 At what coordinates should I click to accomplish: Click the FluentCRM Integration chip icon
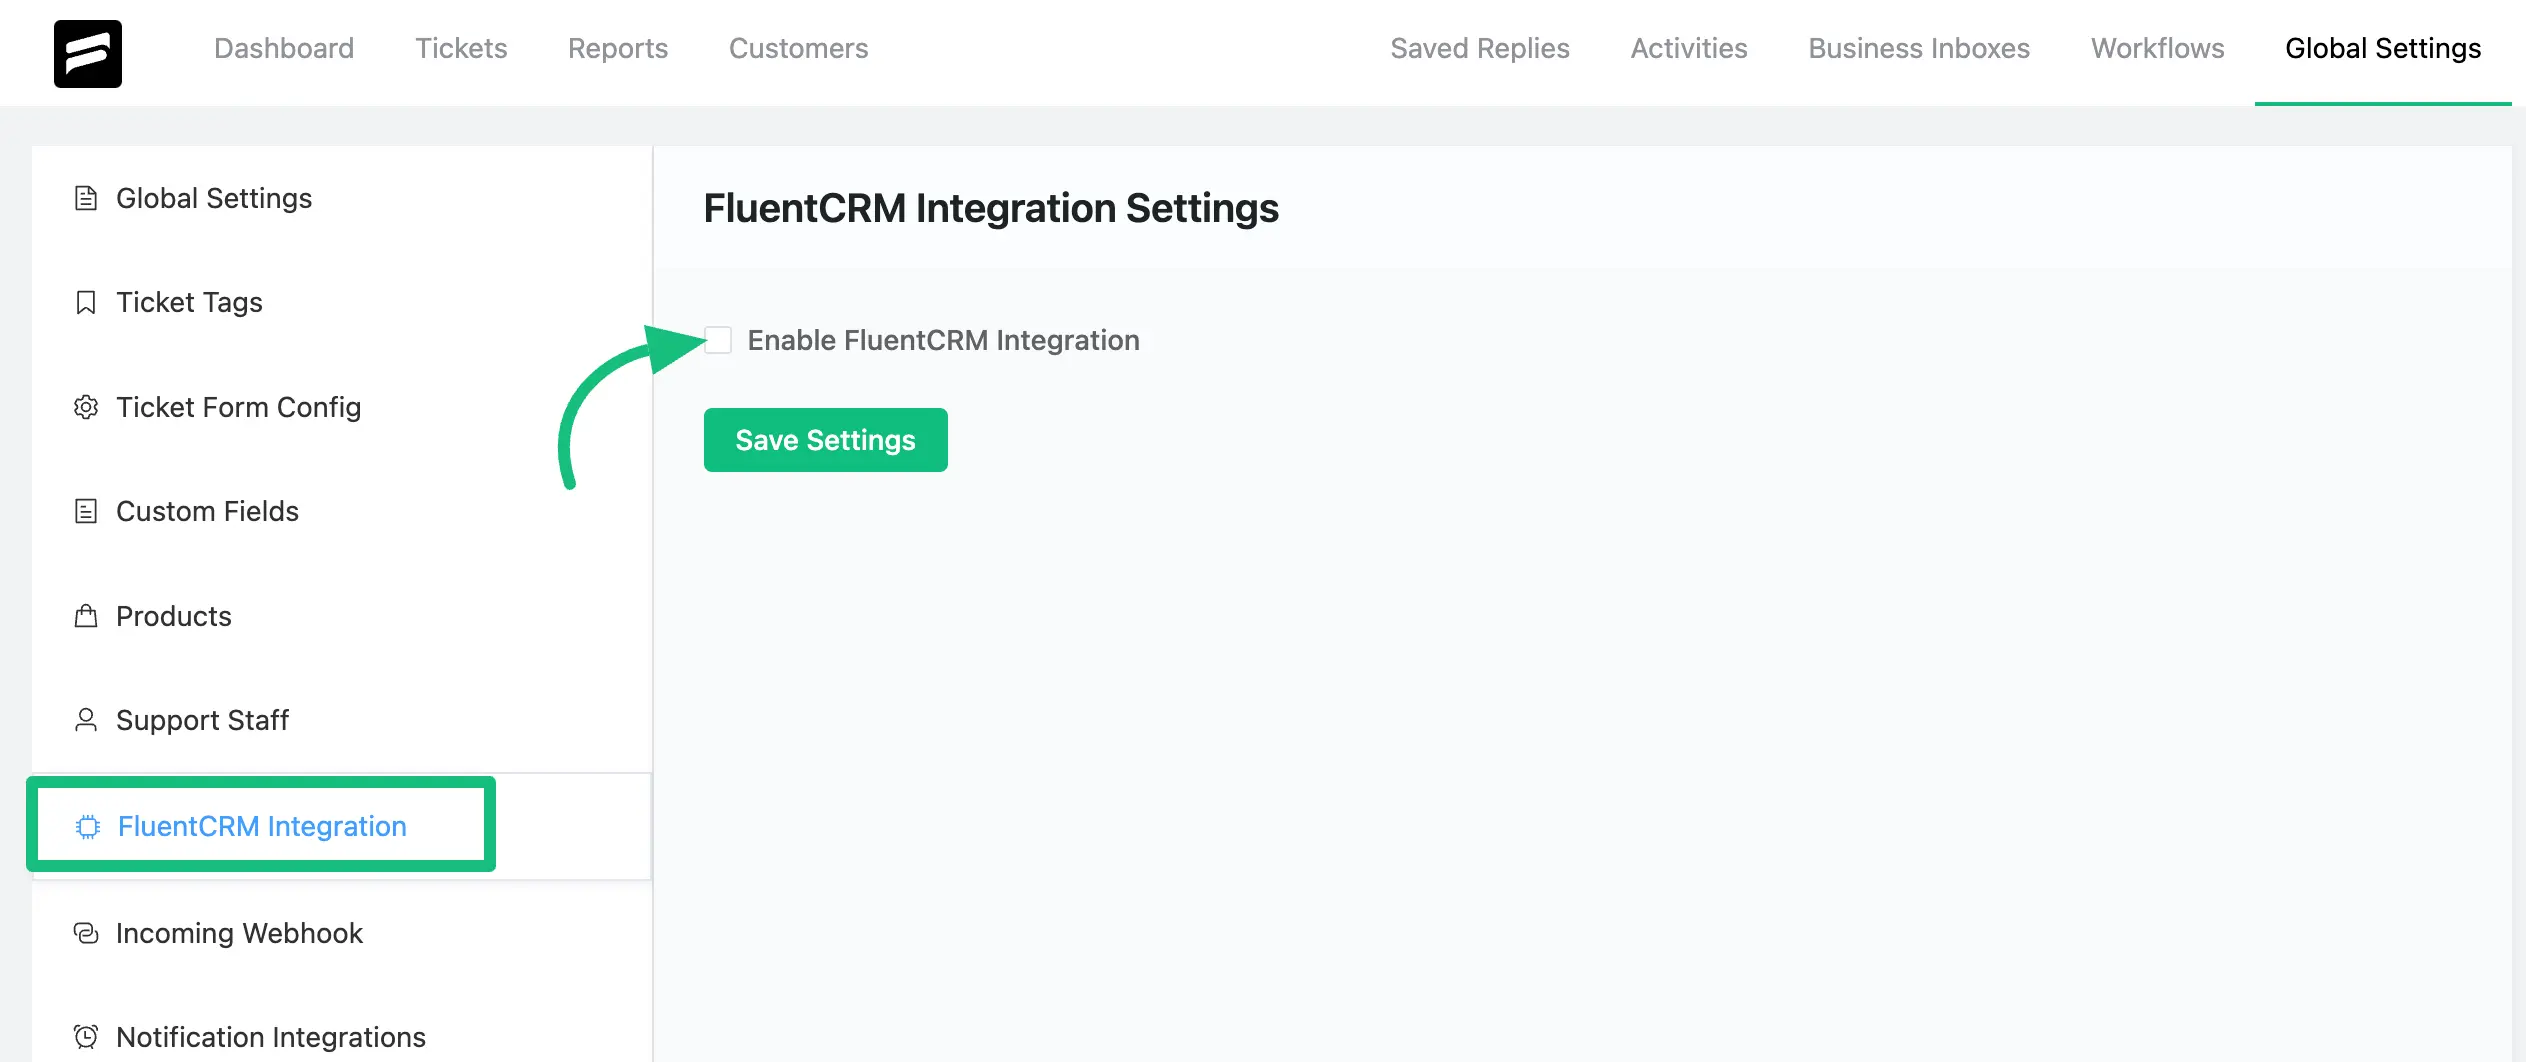[x=88, y=826]
